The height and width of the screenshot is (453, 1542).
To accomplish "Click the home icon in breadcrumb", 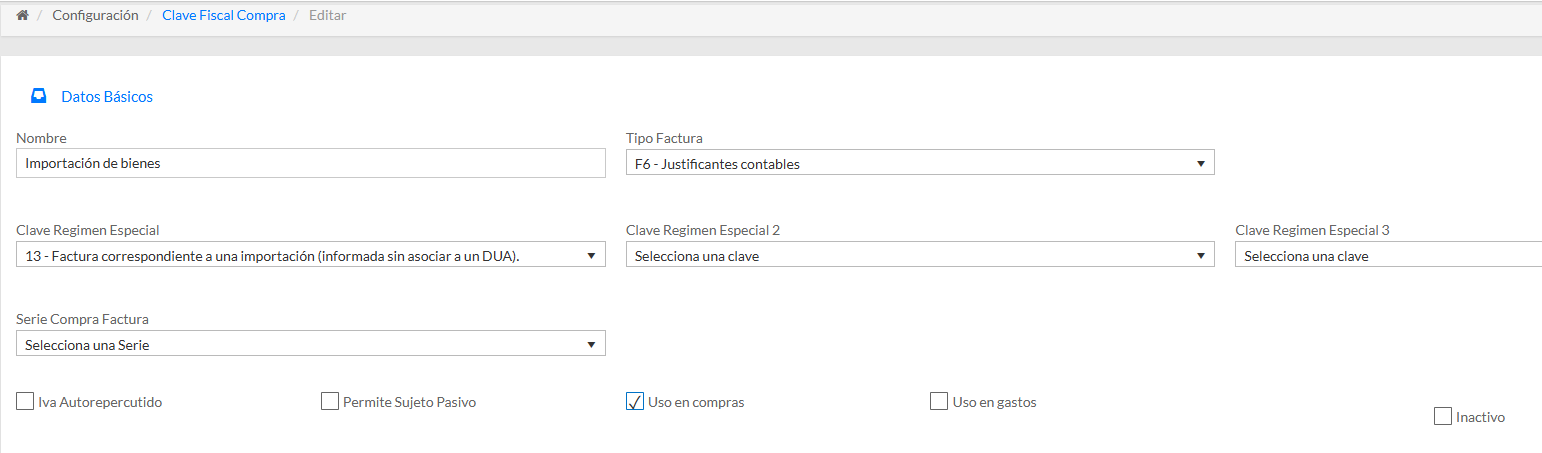I will [22, 16].
